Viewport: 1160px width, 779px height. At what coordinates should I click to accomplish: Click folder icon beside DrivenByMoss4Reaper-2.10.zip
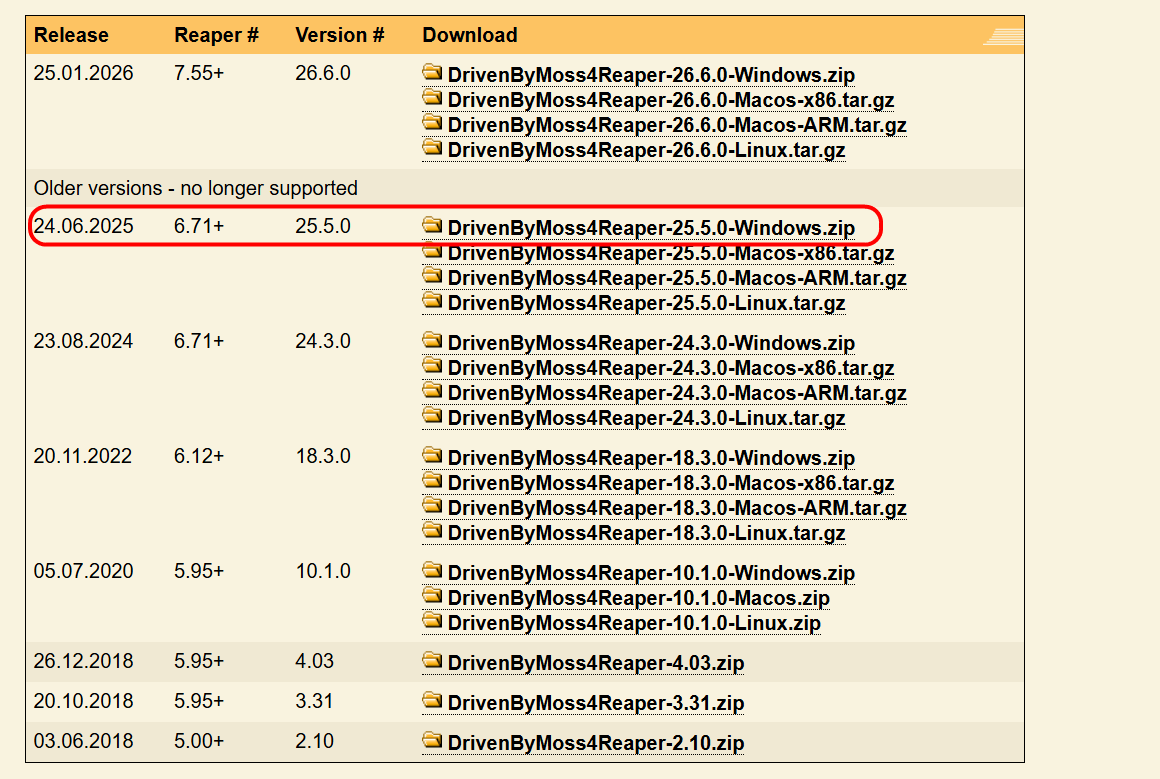pos(432,741)
